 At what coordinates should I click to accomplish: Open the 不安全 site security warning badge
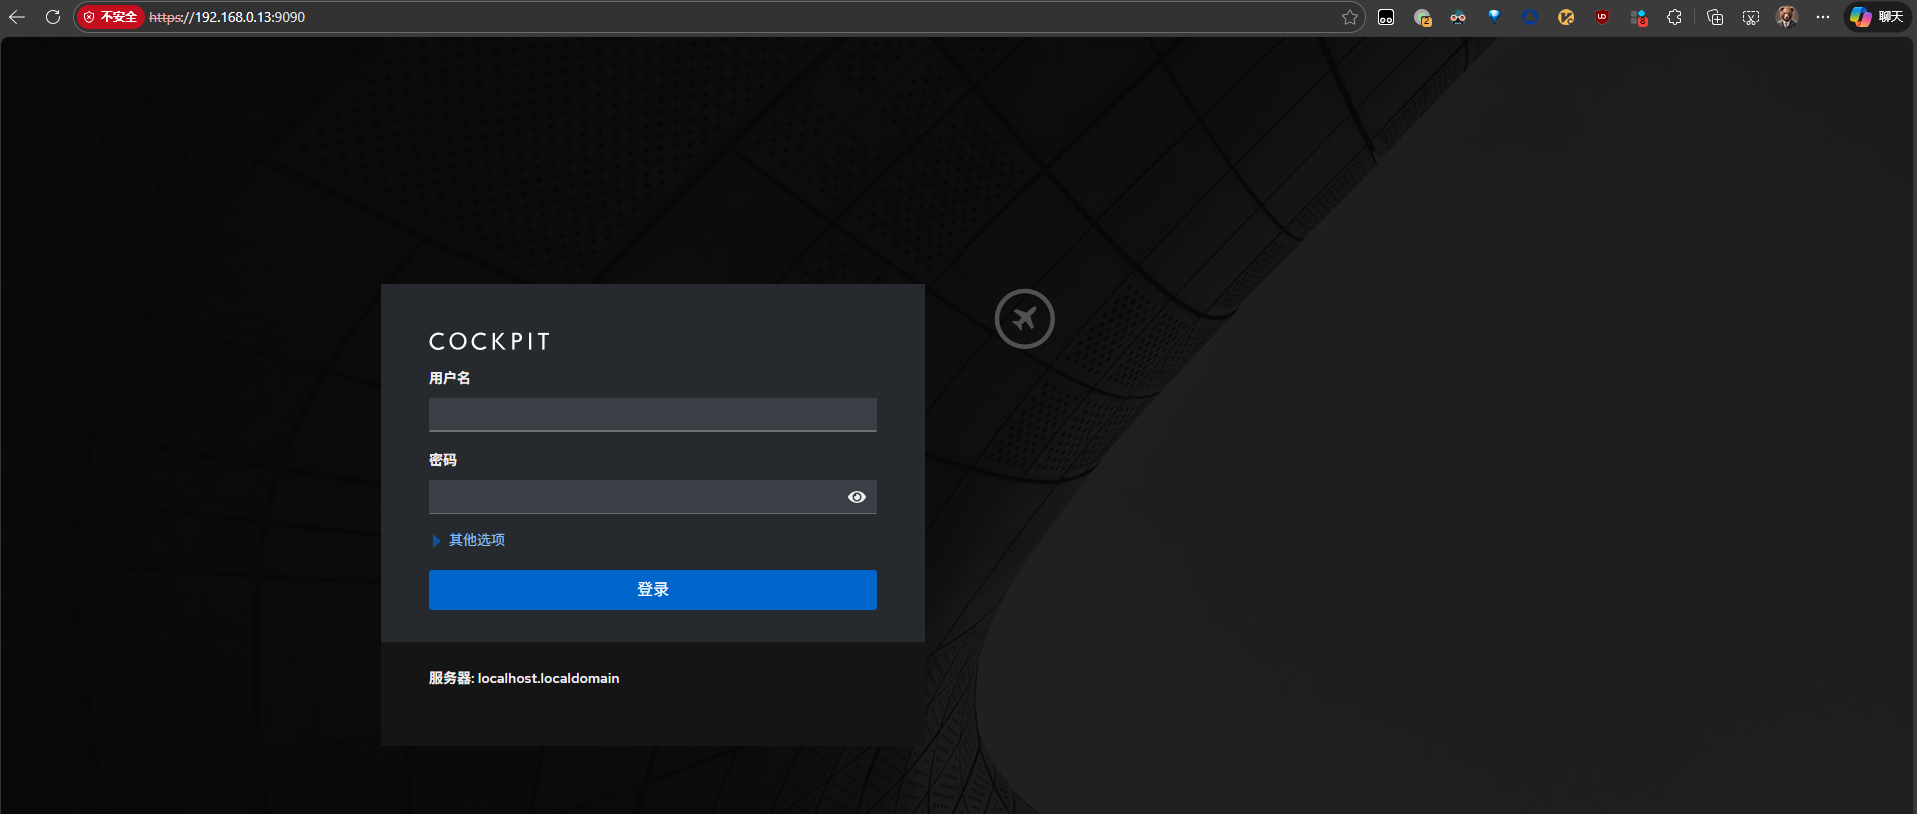coord(111,17)
